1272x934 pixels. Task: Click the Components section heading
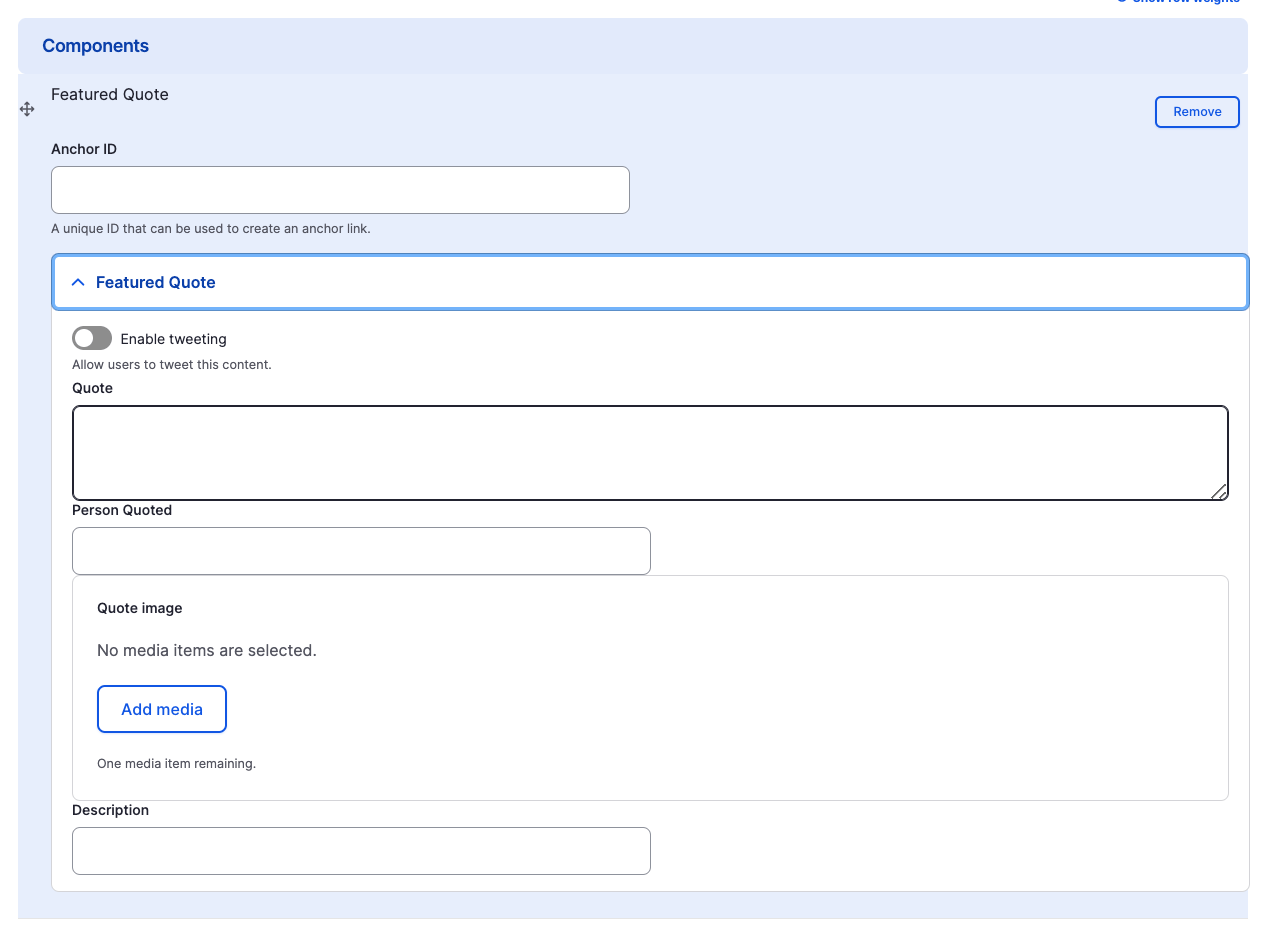95,46
